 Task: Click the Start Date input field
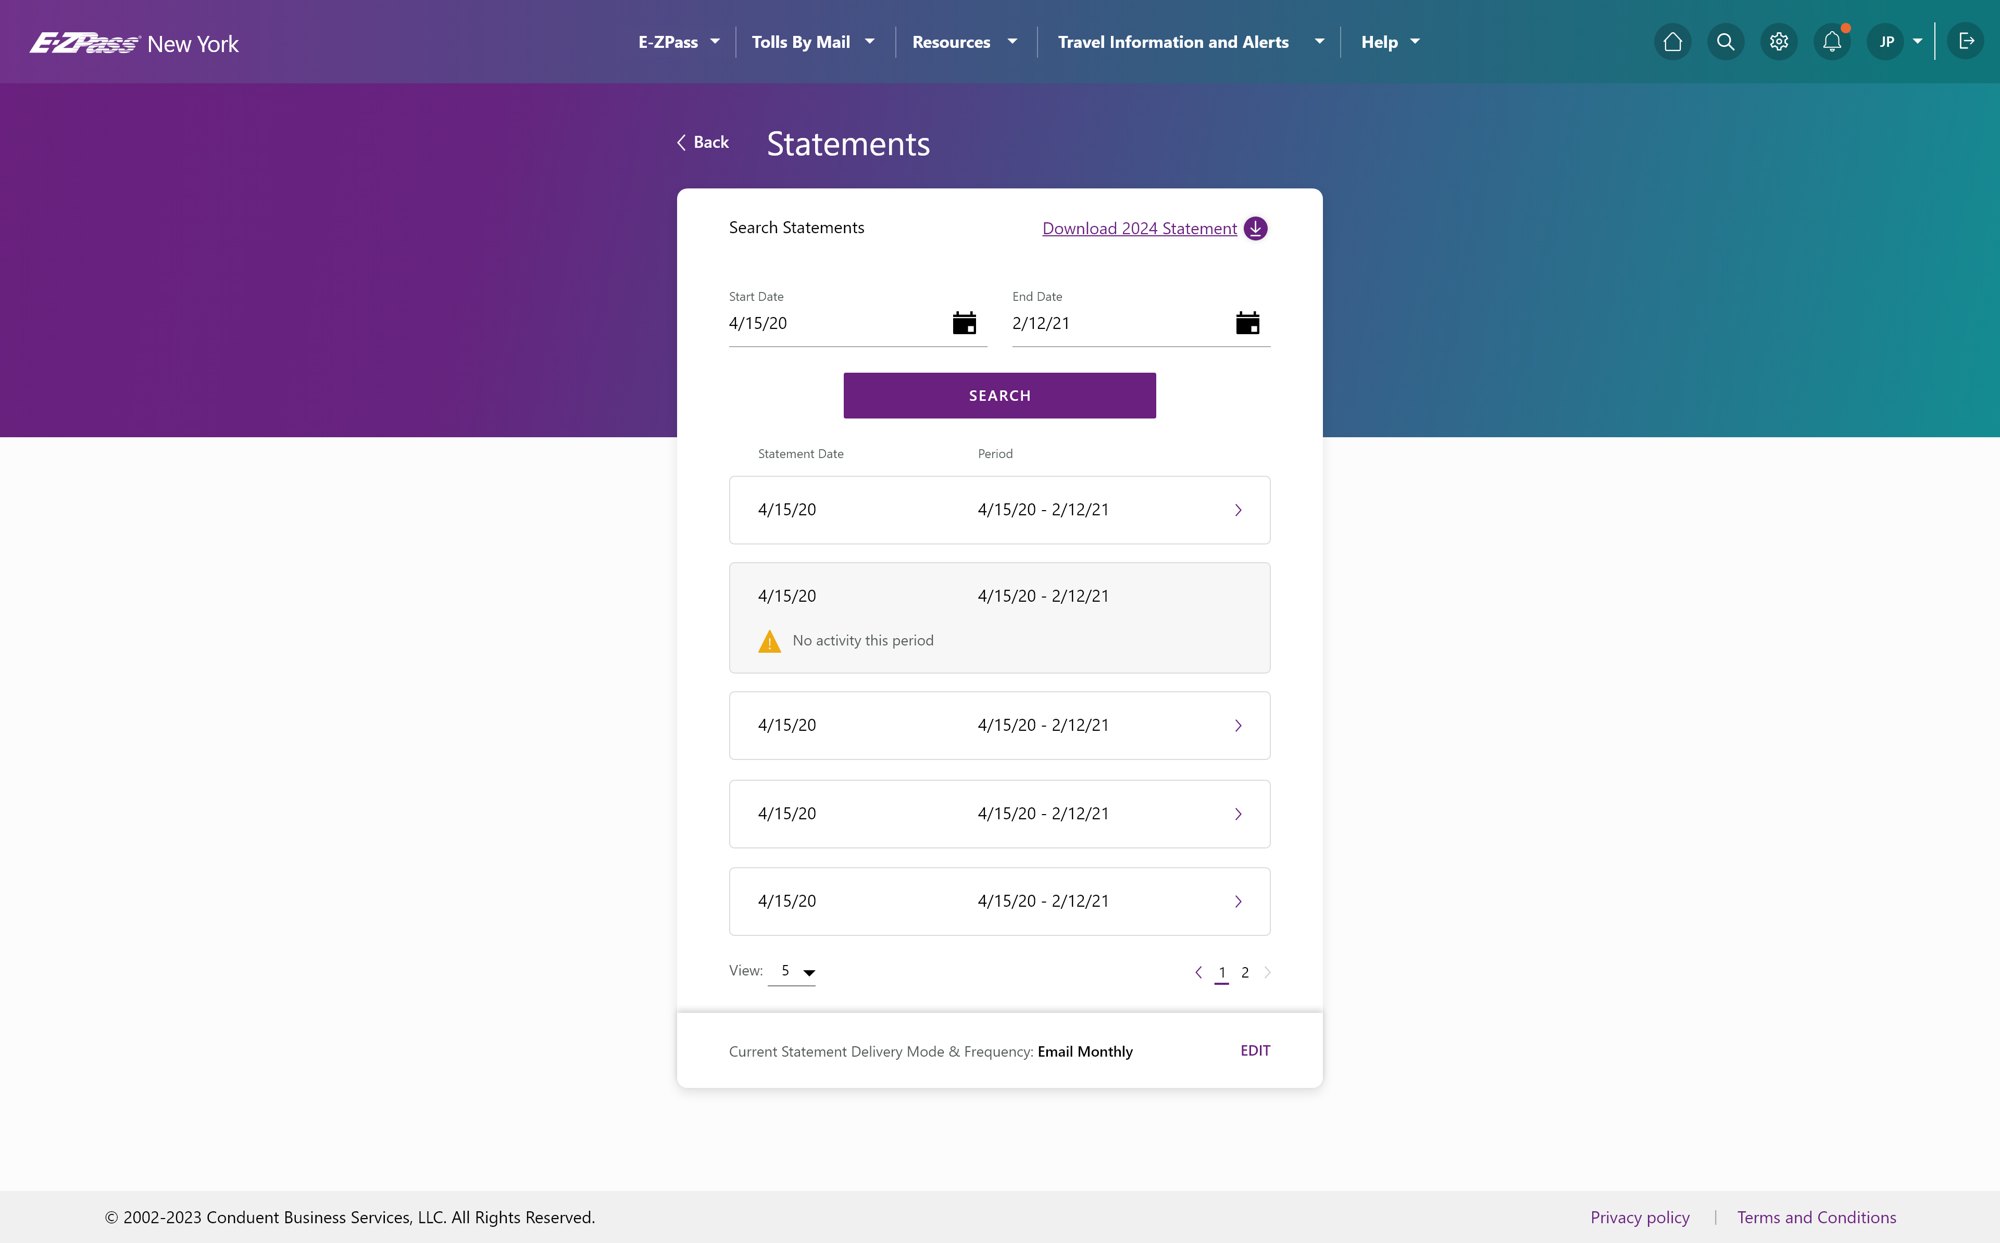(858, 323)
